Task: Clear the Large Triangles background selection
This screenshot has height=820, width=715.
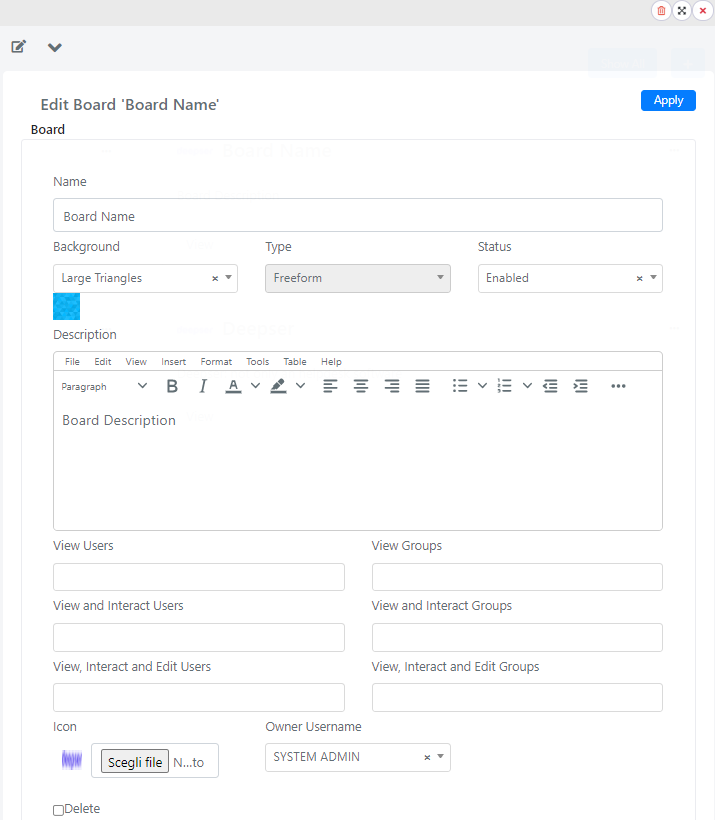Action: tap(215, 278)
